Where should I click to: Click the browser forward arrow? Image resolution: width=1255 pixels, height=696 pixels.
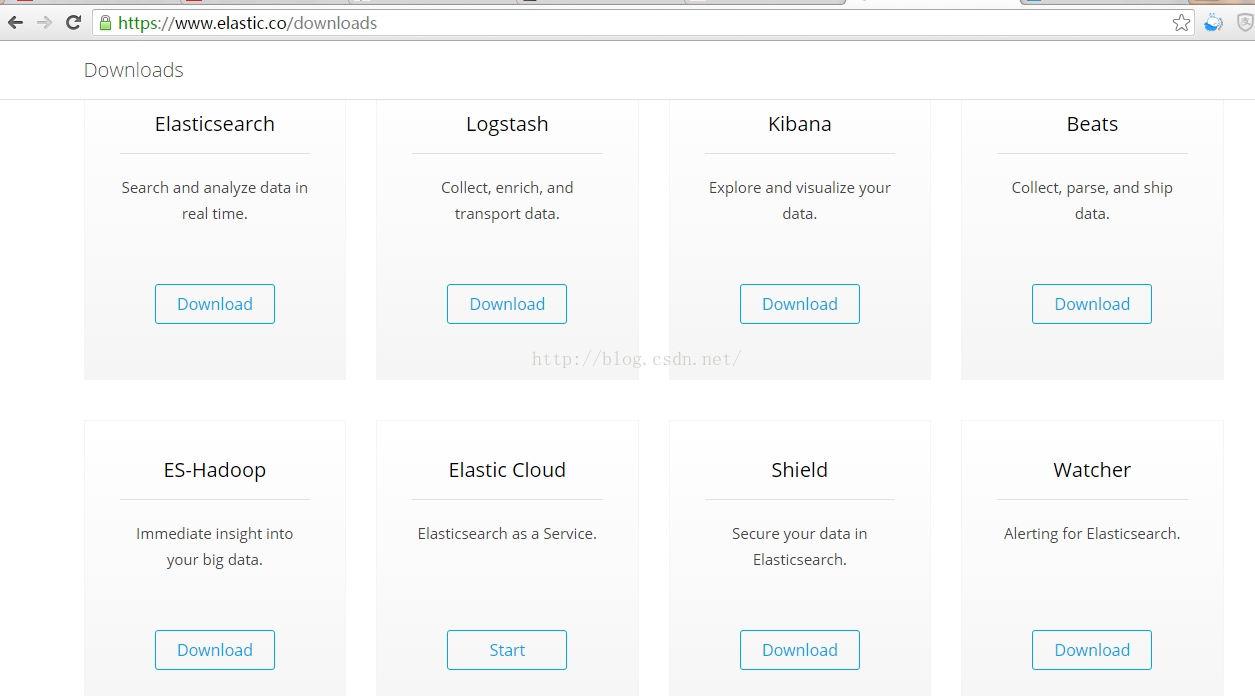[x=44, y=22]
